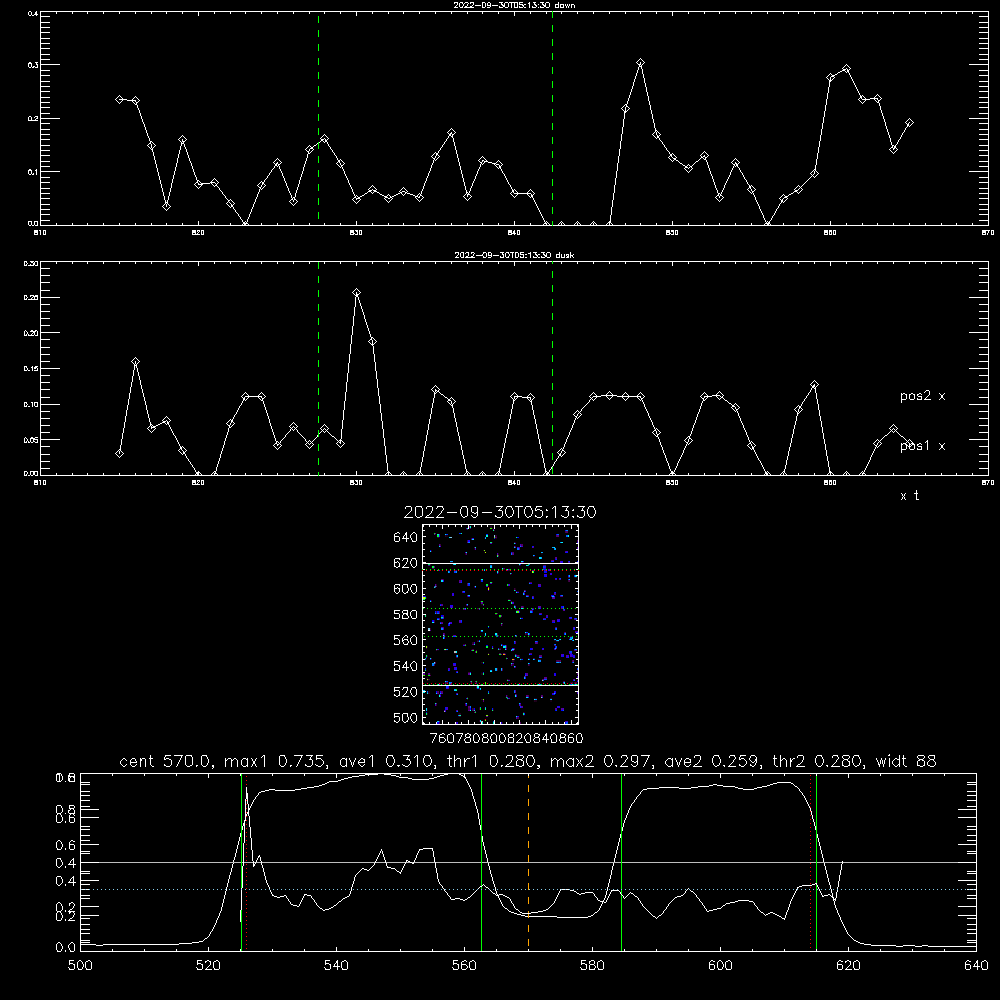
Task: Click the '2022-09-30T05:13:30 dusk' plot title
Action: pyautogui.click(x=514, y=255)
